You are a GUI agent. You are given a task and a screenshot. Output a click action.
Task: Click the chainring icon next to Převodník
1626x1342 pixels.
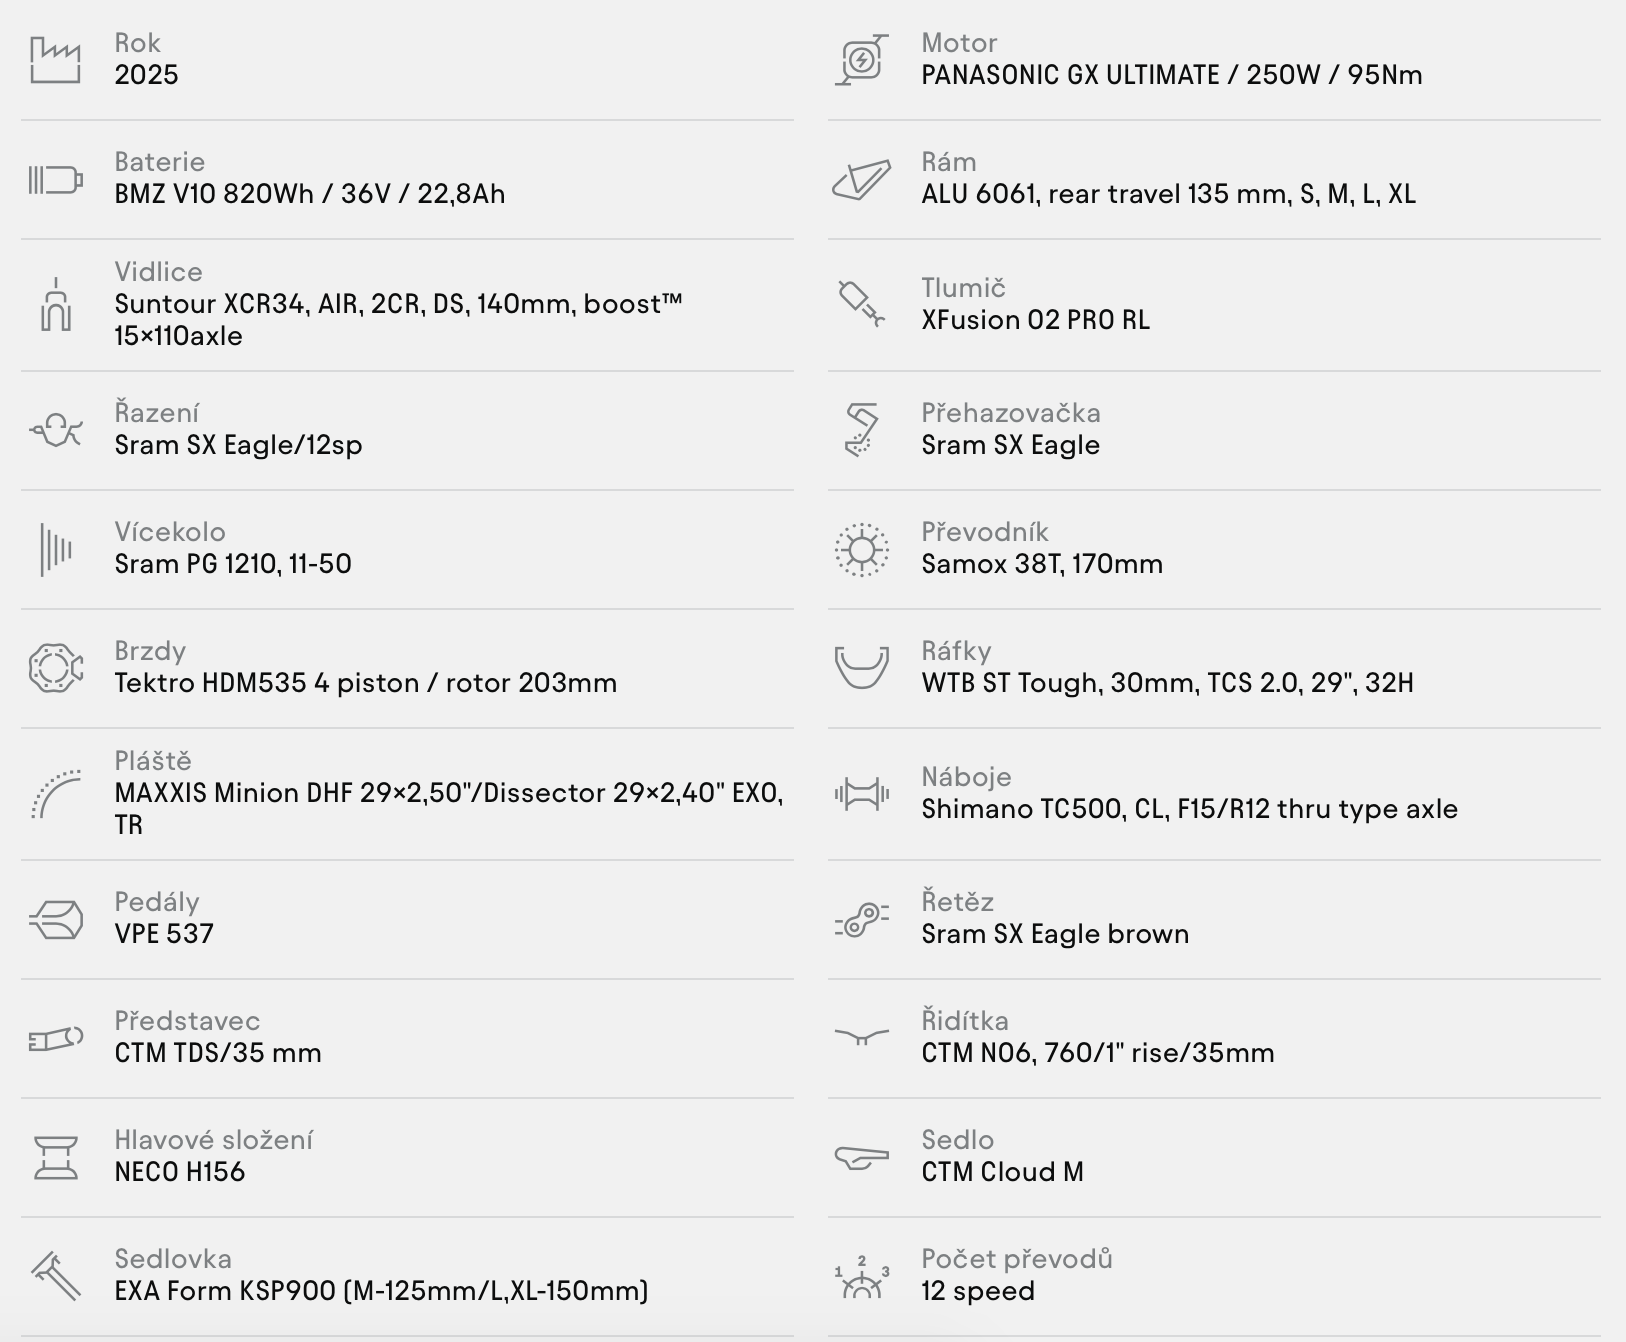(862, 549)
